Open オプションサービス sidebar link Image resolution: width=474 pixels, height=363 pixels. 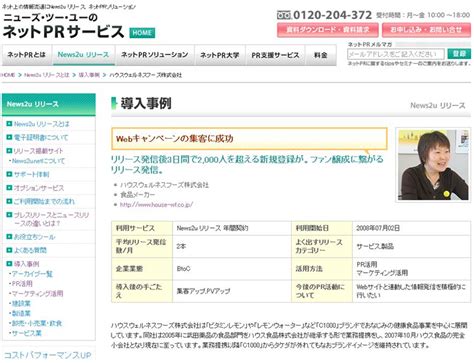click(39, 188)
